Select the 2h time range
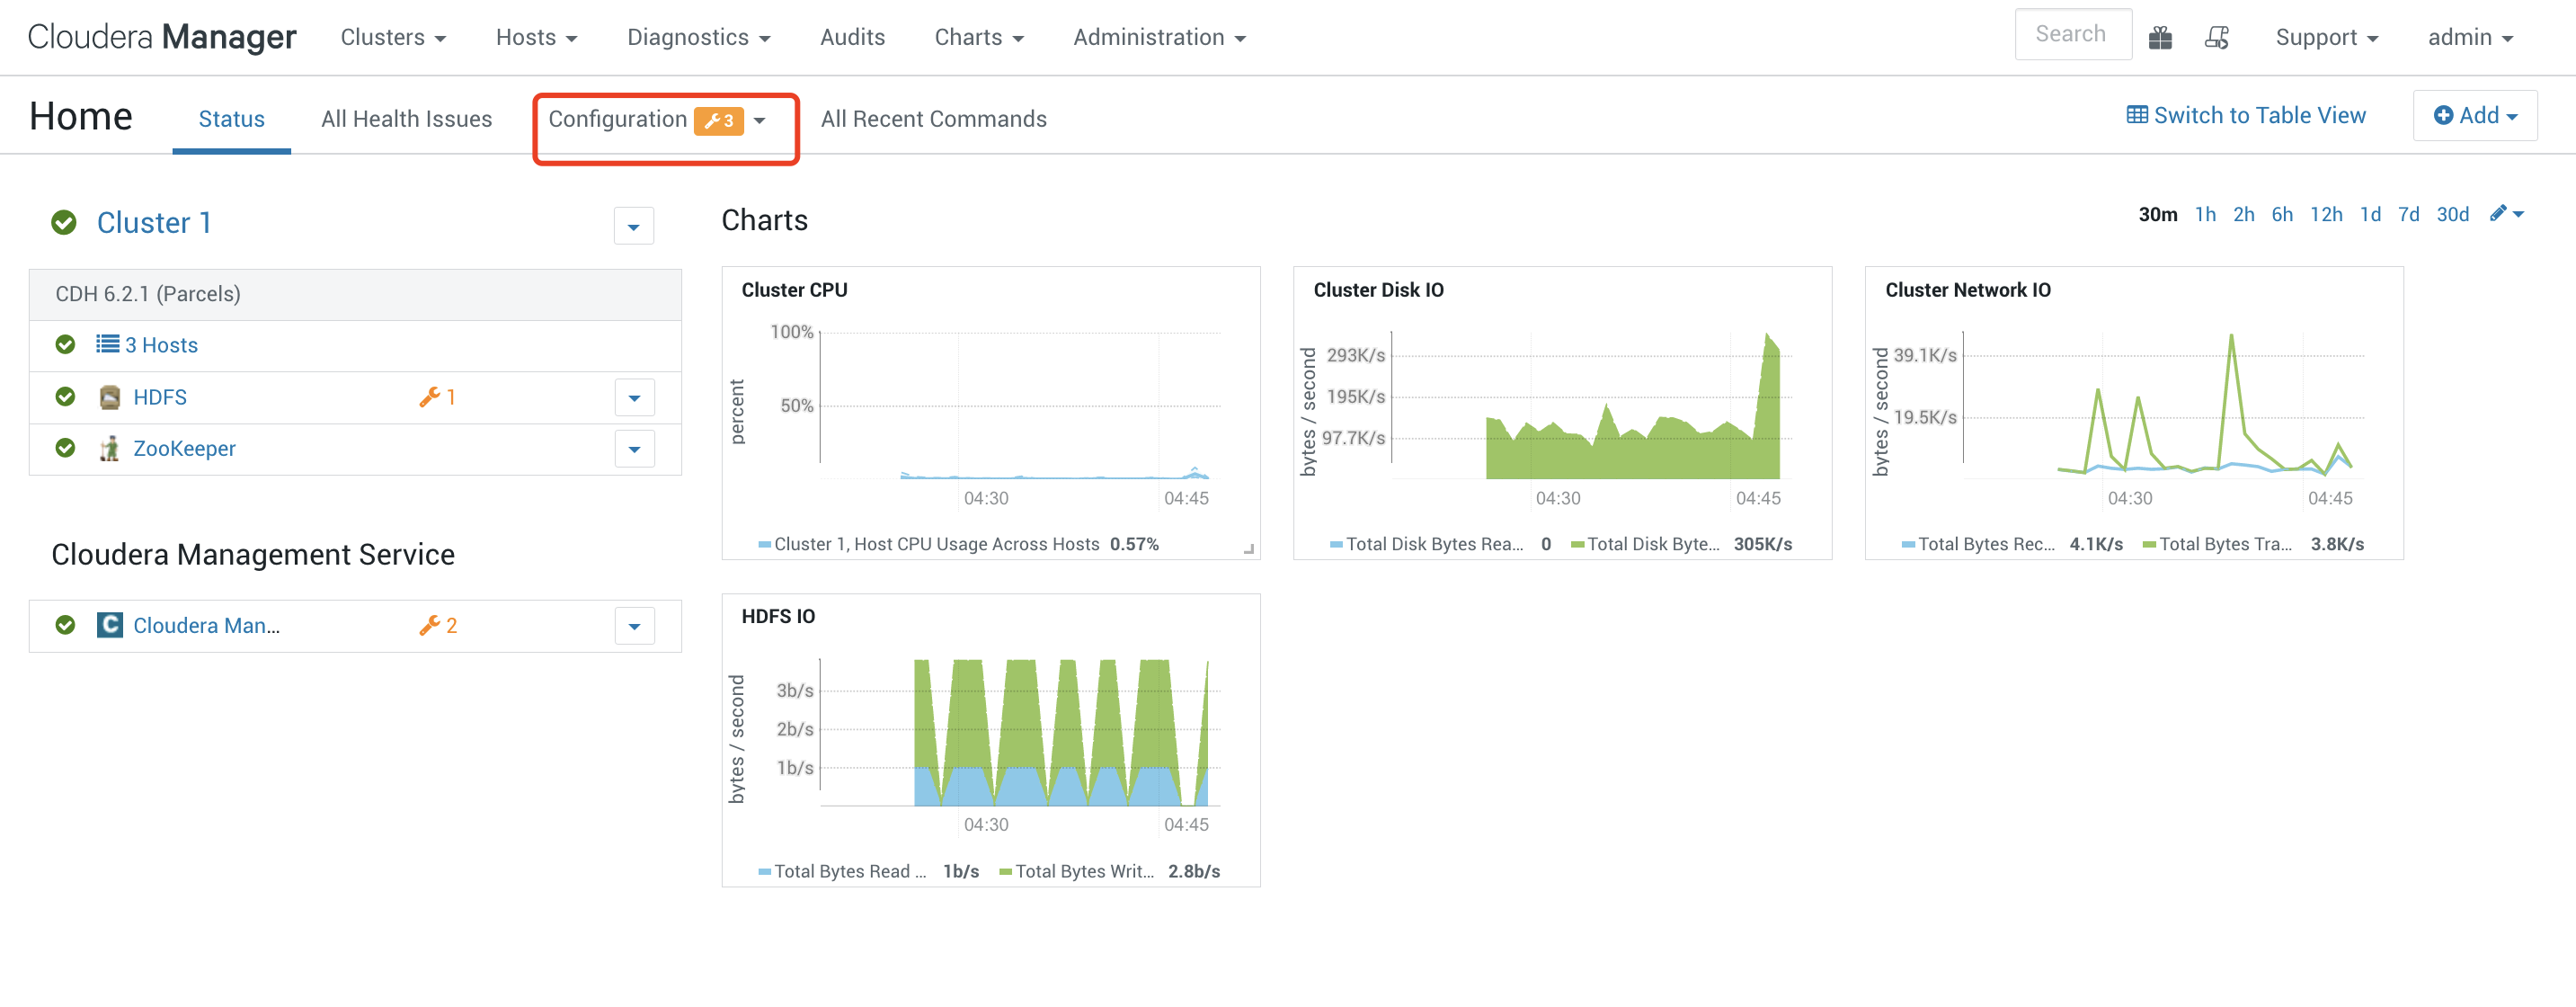 2243,214
